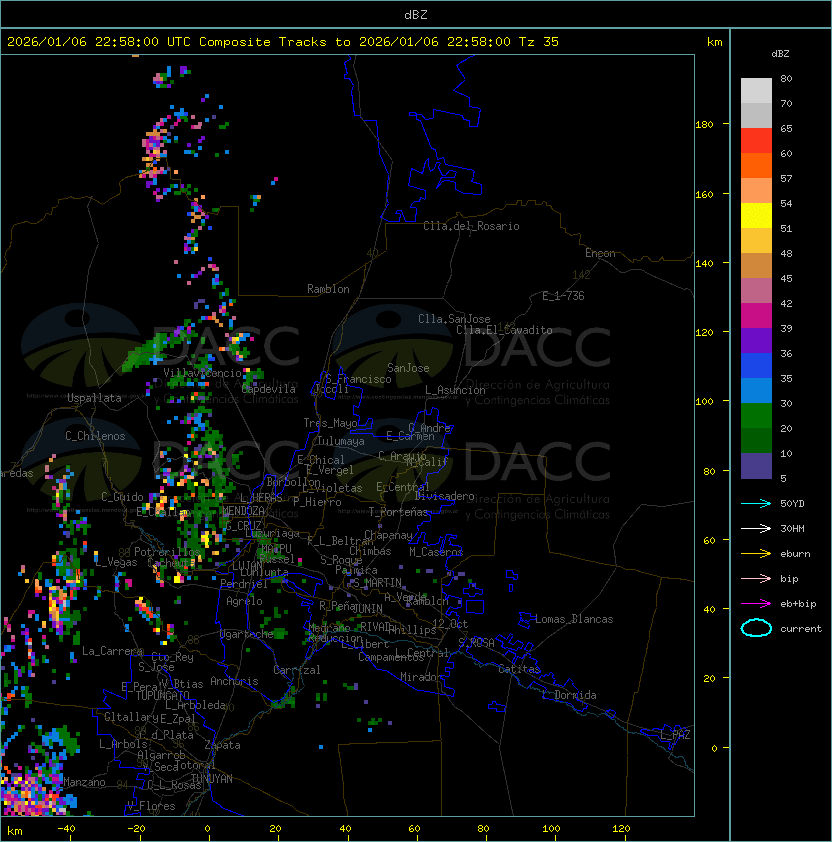The width and height of the screenshot is (832, 842).
Task: Click the 'eb+bip' legend label
Action: [798, 604]
